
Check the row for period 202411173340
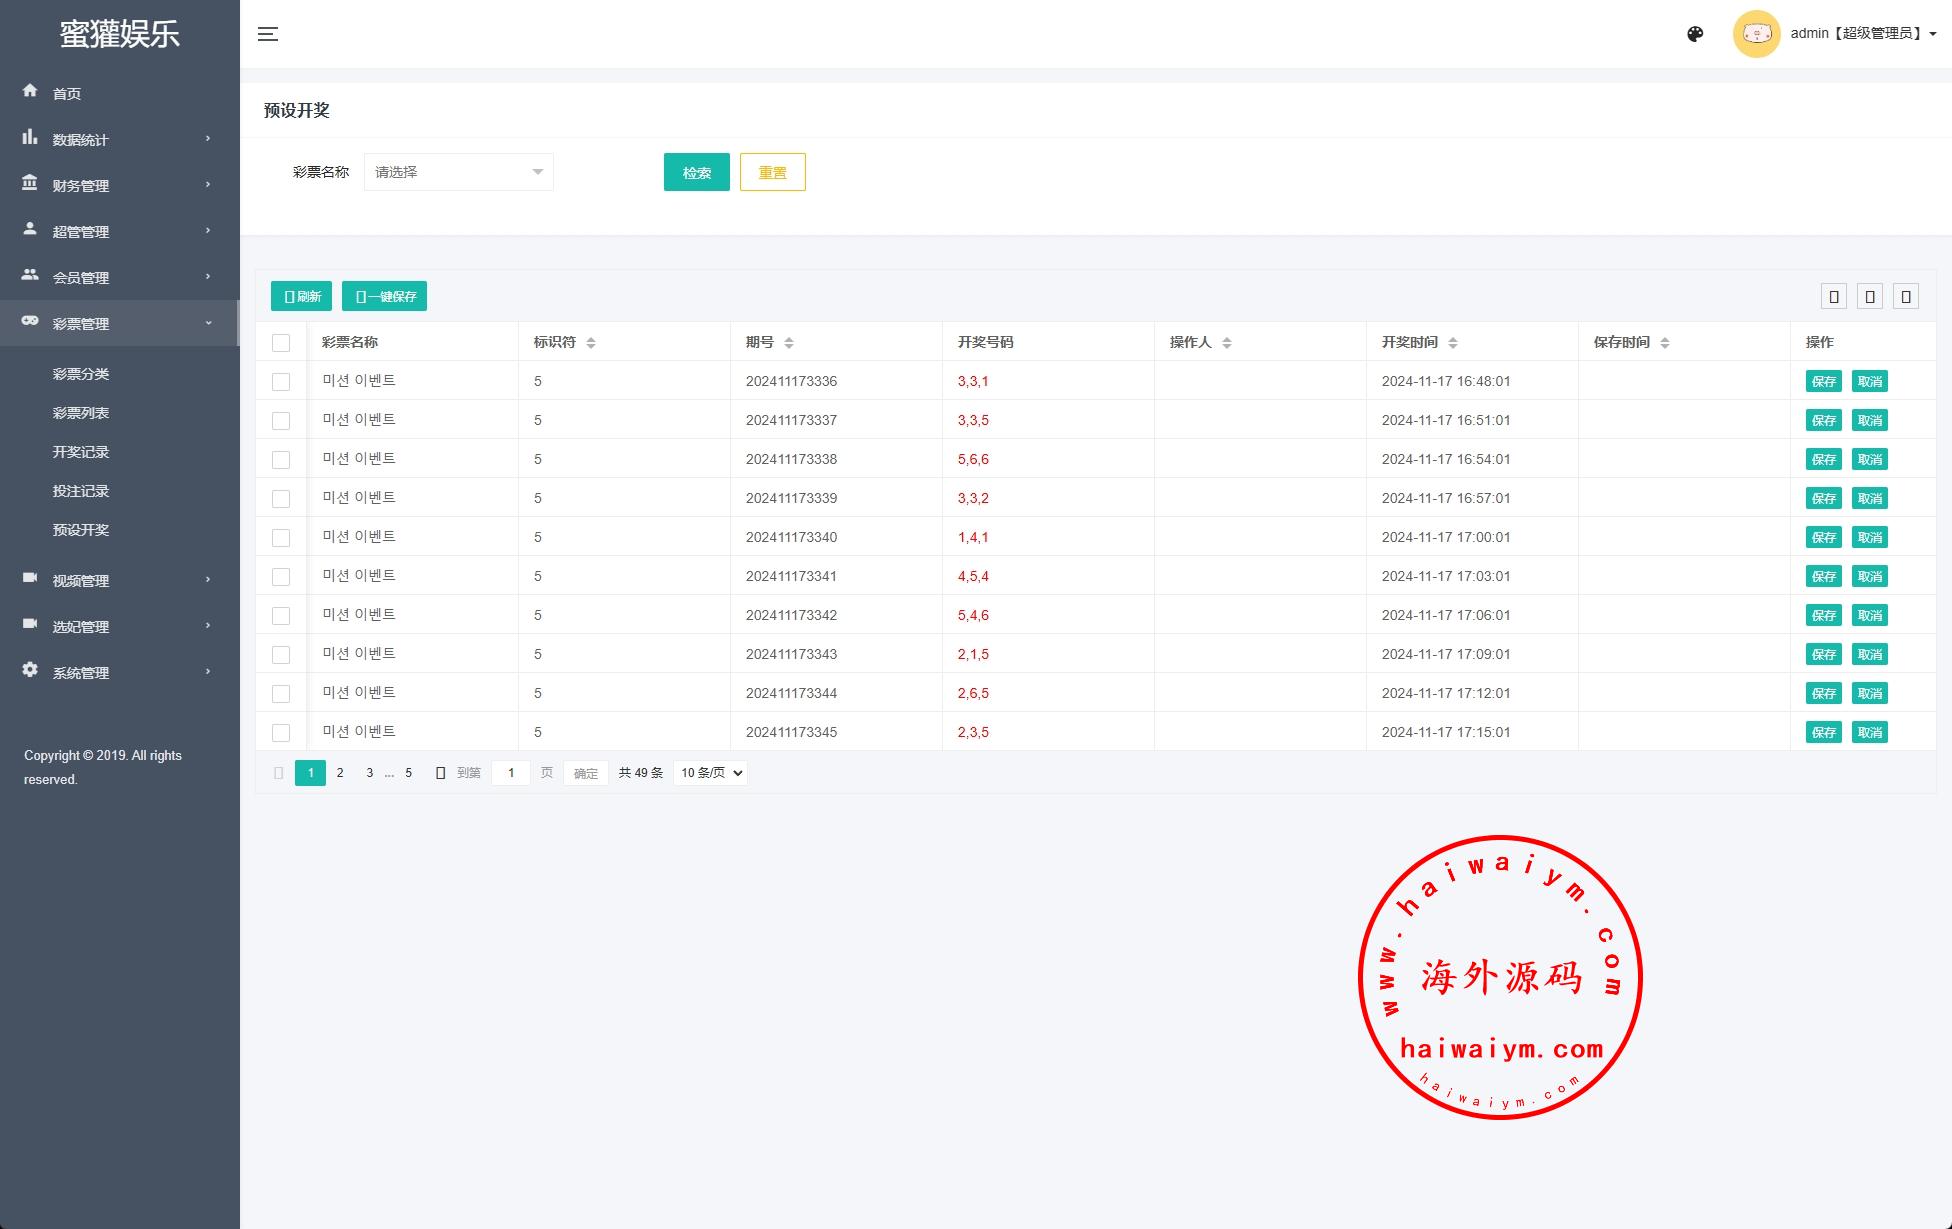click(x=281, y=538)
